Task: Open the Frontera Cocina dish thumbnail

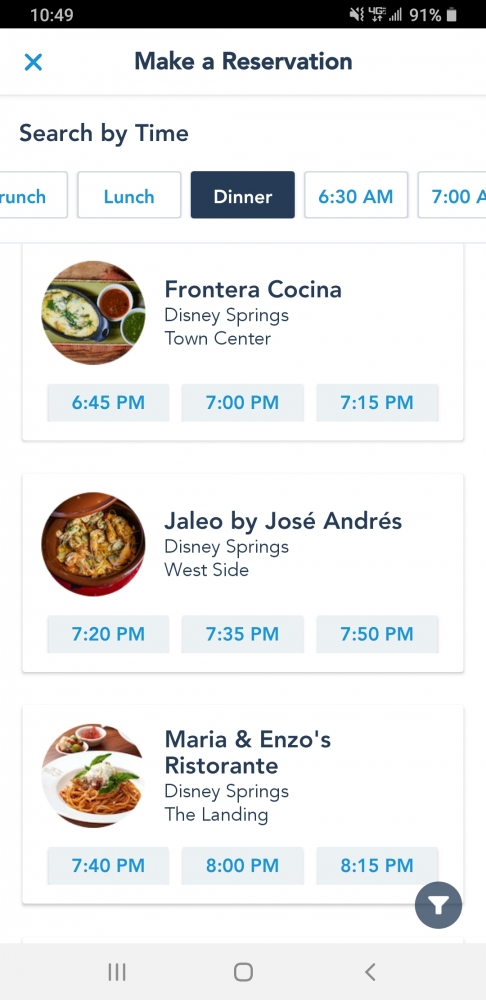Action: [x=93, y=312]
